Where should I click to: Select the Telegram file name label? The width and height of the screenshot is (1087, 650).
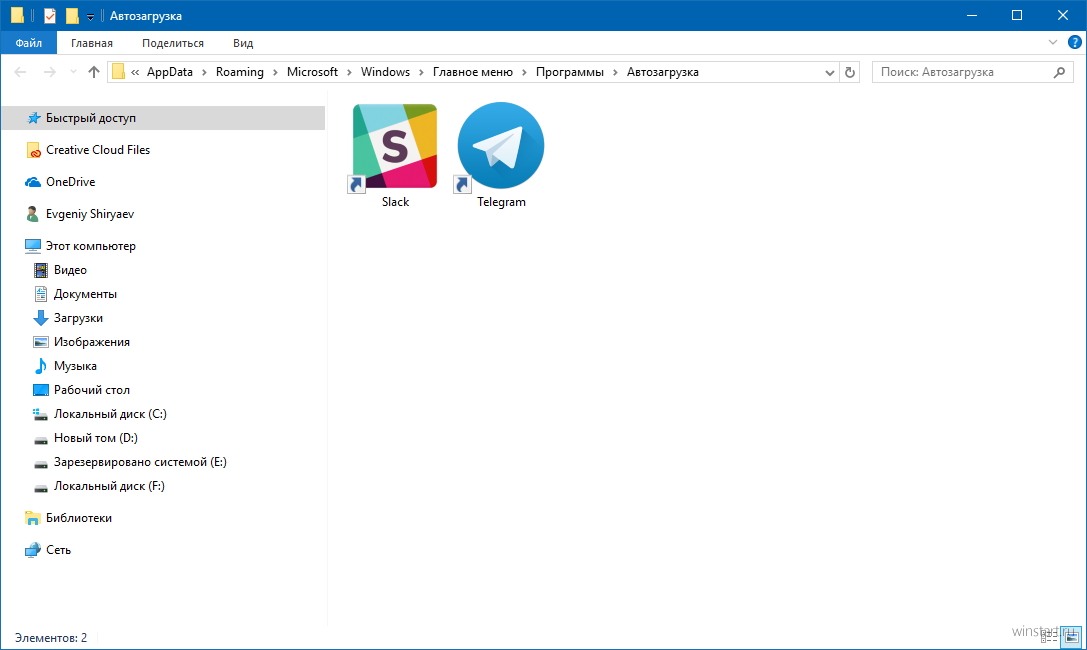[x=501, y=202]
